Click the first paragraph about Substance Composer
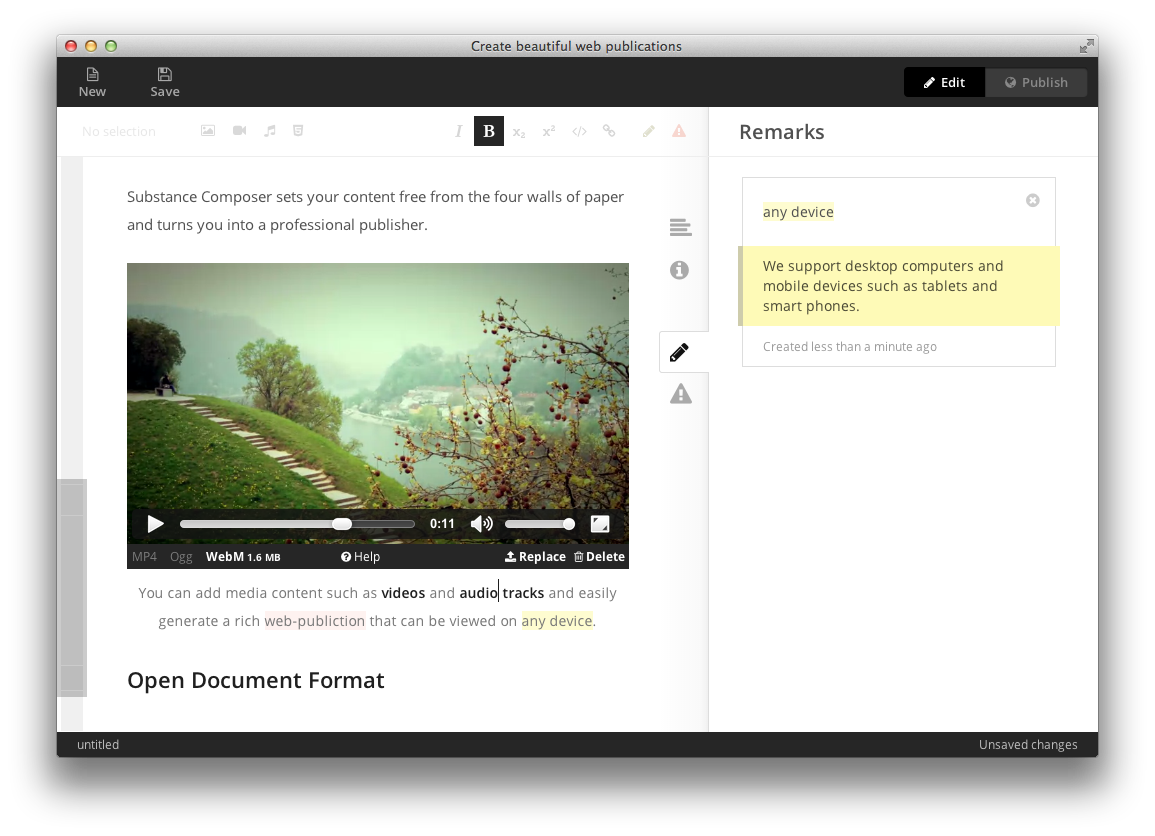 click(x=375, y=211)
